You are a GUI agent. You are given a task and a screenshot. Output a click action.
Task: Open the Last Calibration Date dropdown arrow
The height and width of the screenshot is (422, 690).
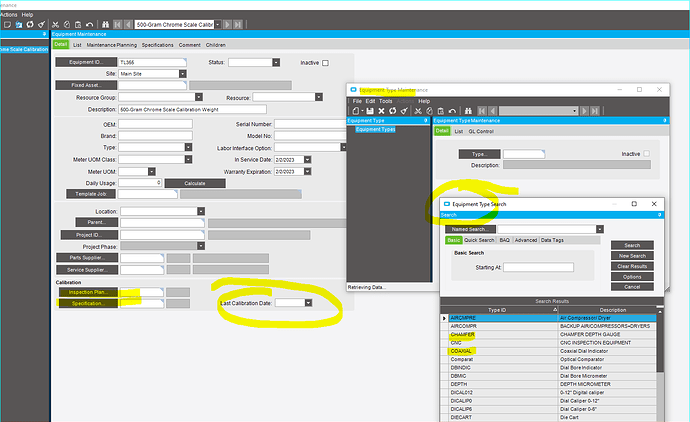pyautogui.click(x=308, y=303)
